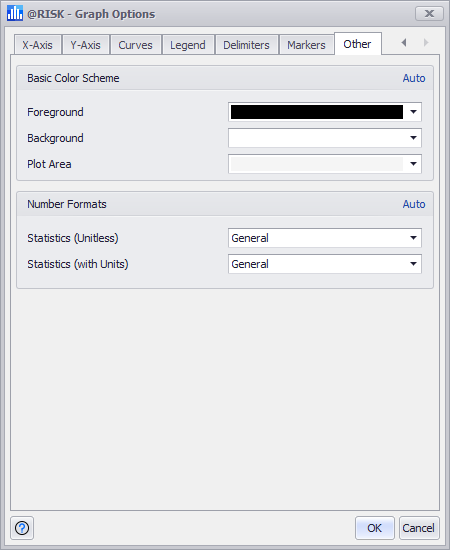This screenshot has width=450, height=550.
Task: Click Auto link for Number Formats
Action: 414,204
